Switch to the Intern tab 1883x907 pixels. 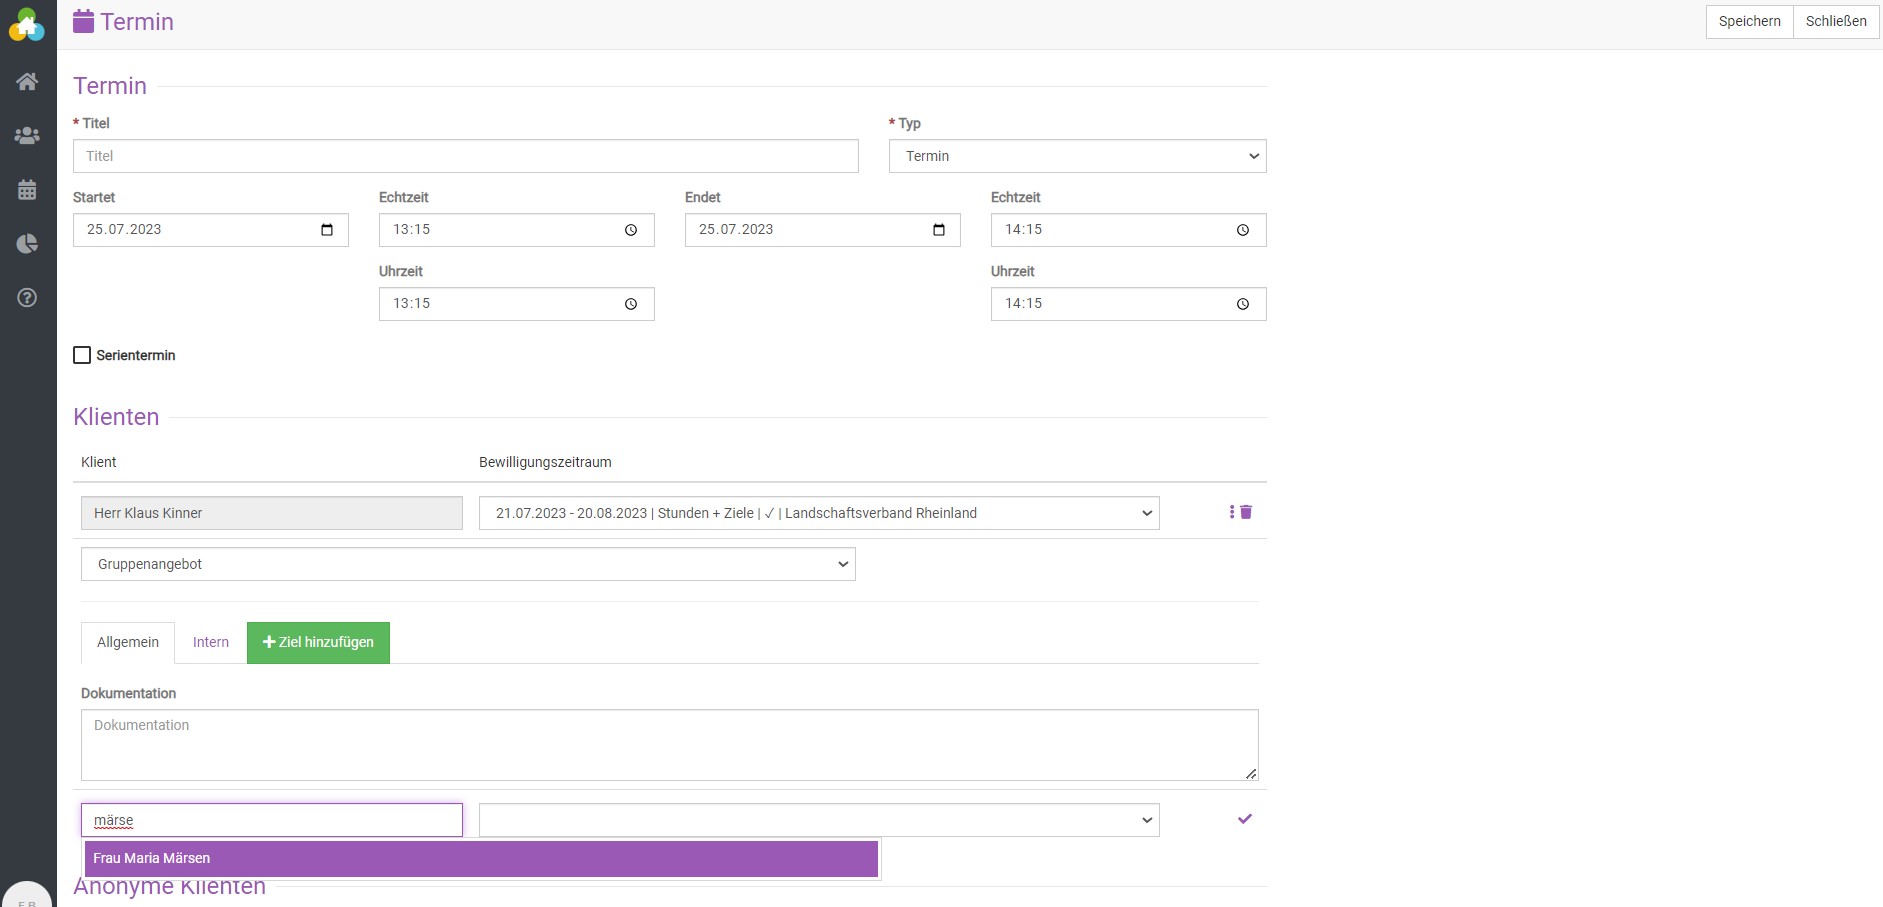(x=211, y=642)
